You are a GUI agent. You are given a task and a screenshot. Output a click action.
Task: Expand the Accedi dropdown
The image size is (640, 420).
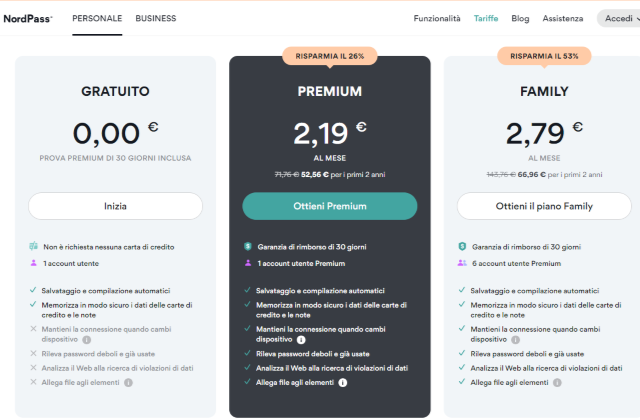pos(617,18)
